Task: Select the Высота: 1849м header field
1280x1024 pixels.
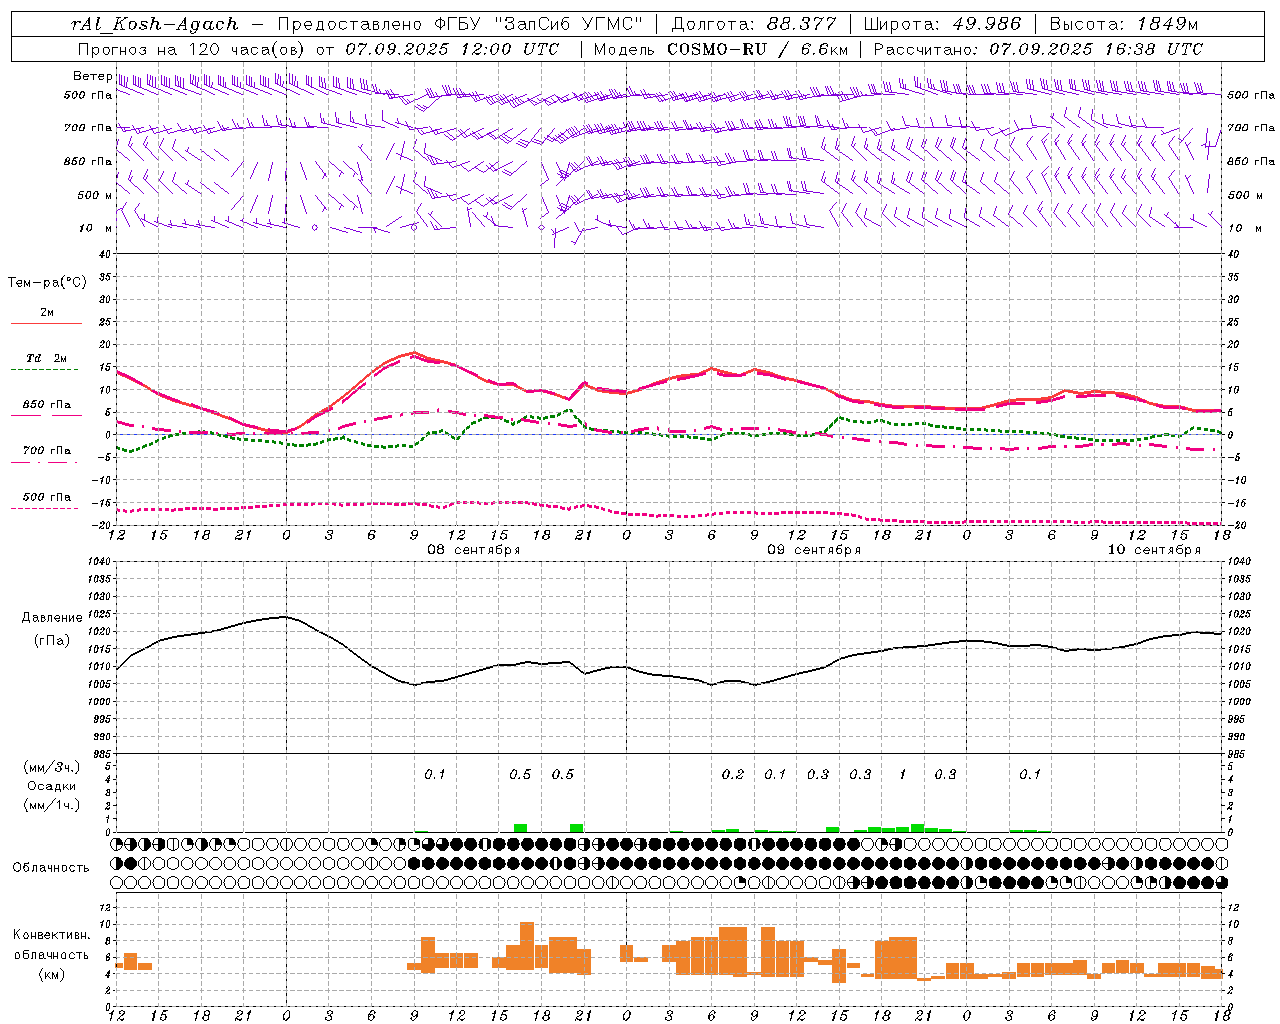Action: (x=1123, y=24)
